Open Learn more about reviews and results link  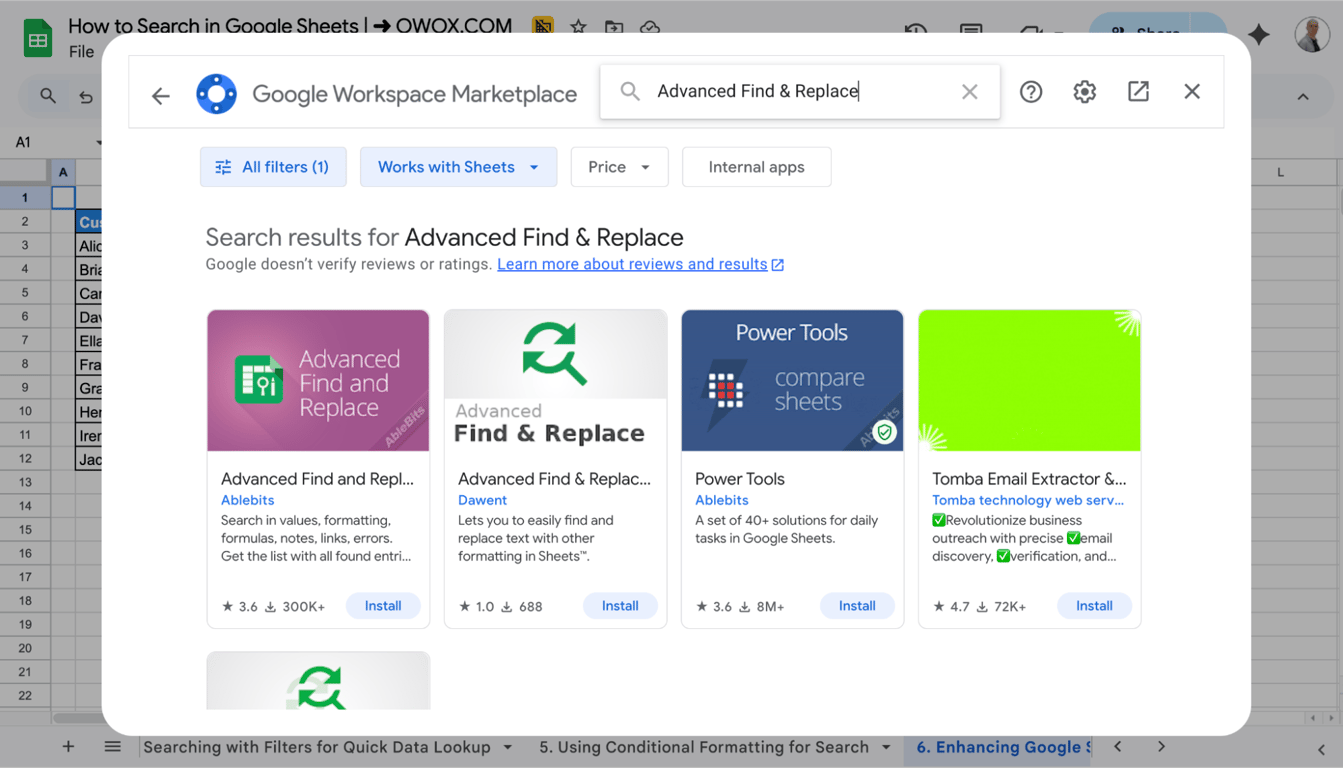point(640,264)
